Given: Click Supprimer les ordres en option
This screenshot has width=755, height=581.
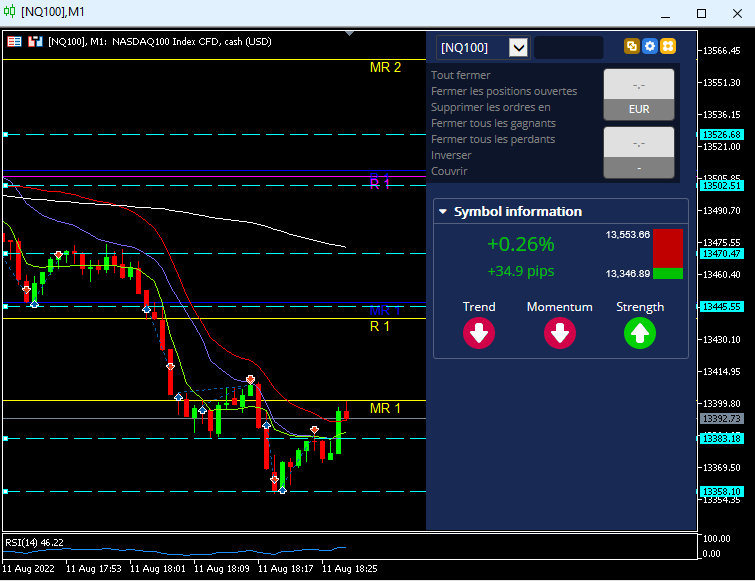Looking at the screenshot, I should click(x=490, y=107).
